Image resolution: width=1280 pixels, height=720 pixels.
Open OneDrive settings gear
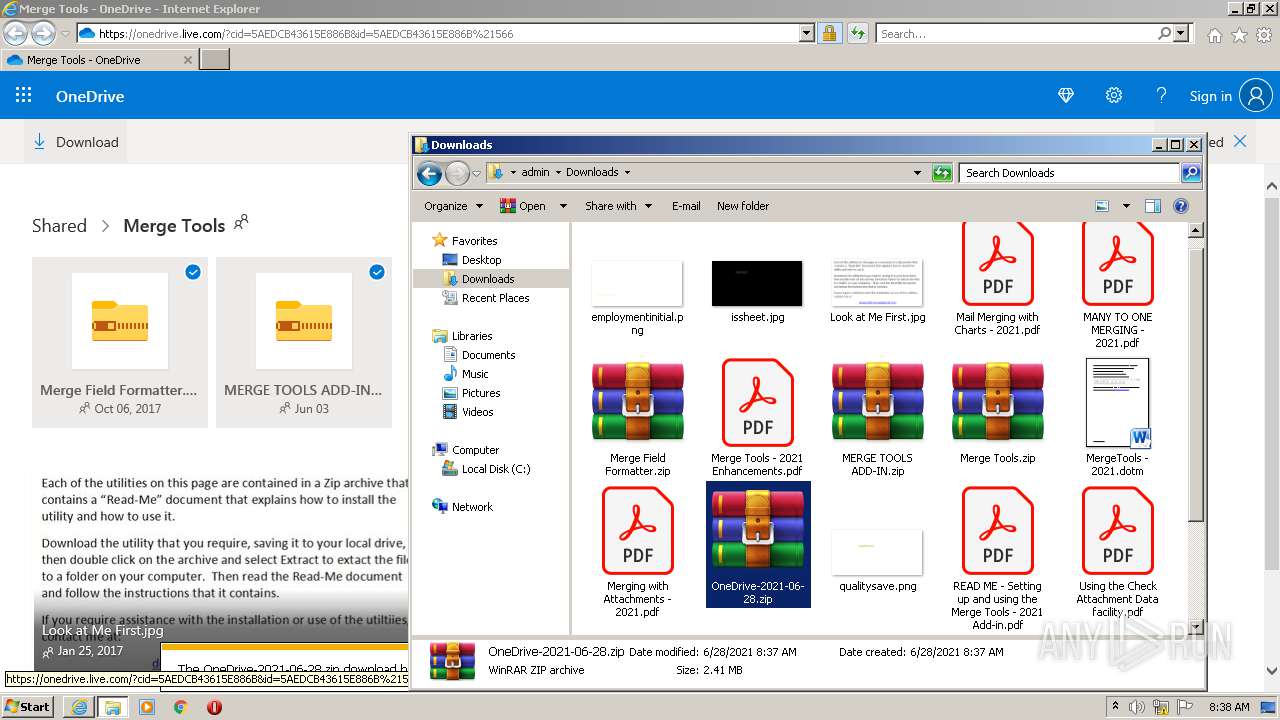[x=1114, y=96]
